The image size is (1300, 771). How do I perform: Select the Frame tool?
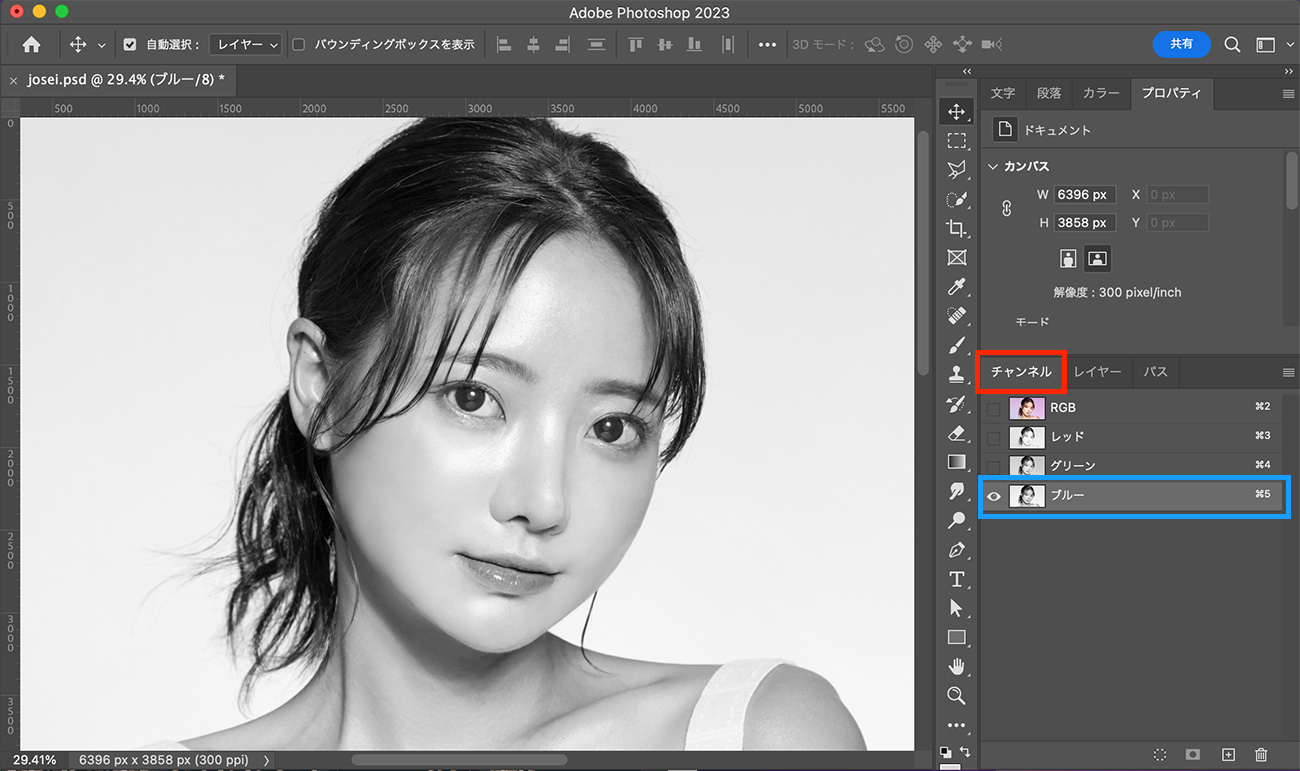pos(957,258)
